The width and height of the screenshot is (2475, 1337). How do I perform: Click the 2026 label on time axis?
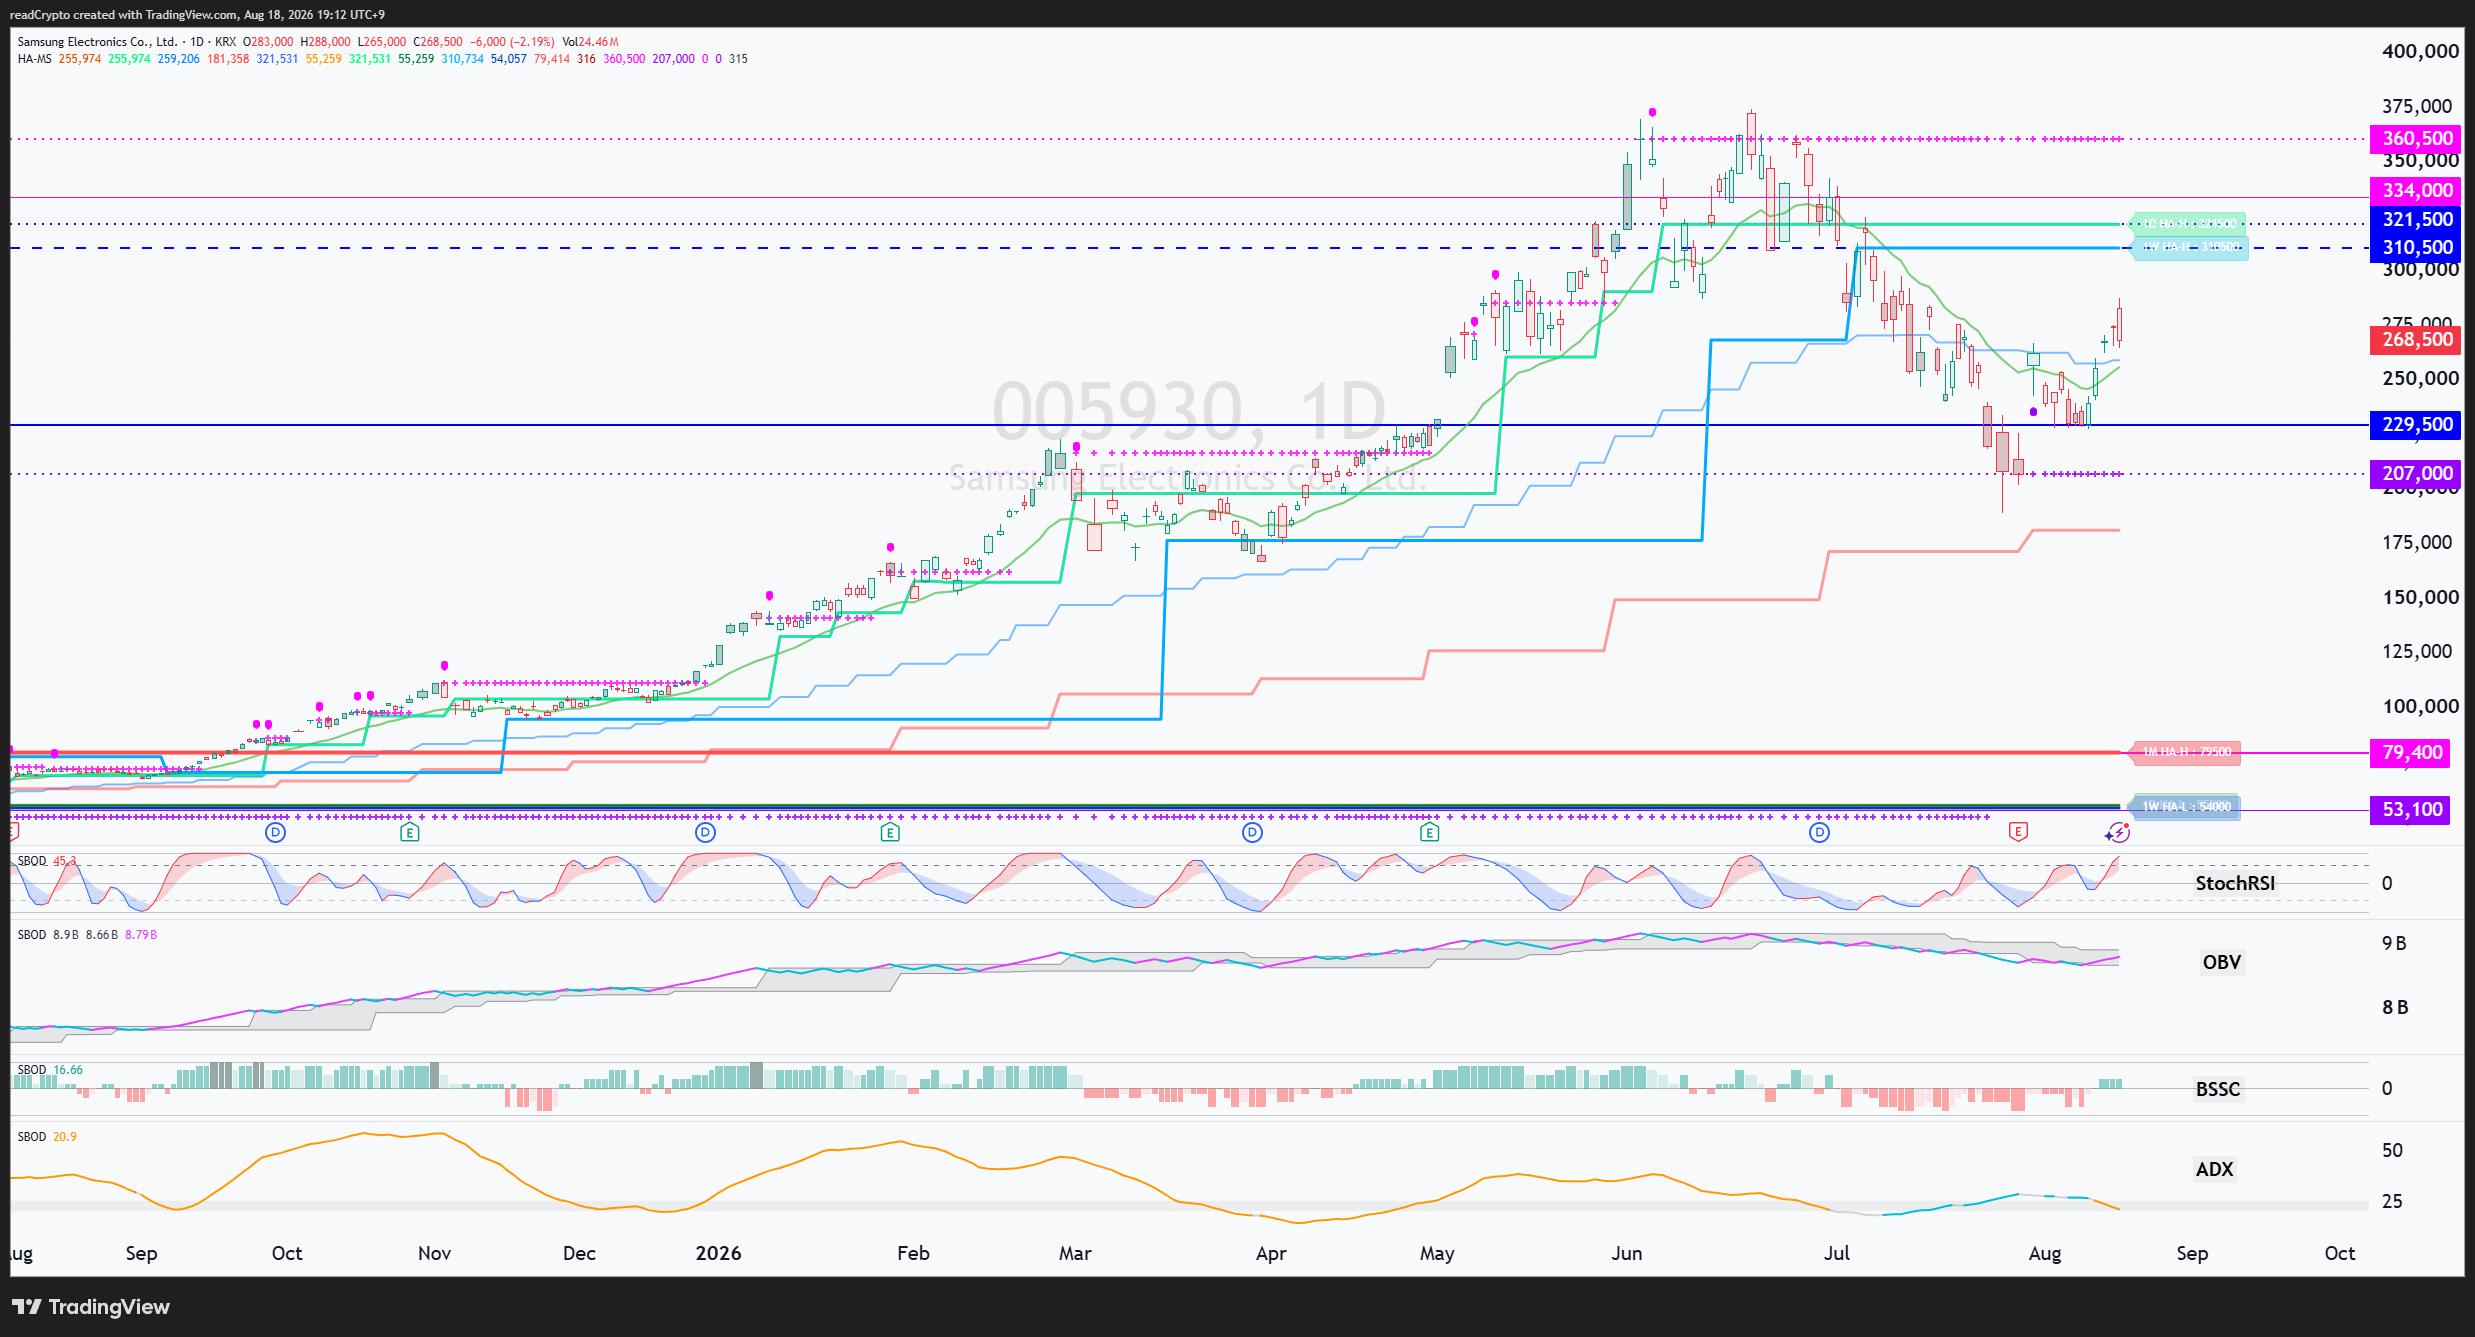pyautogui.click(x=718, y=1253)
